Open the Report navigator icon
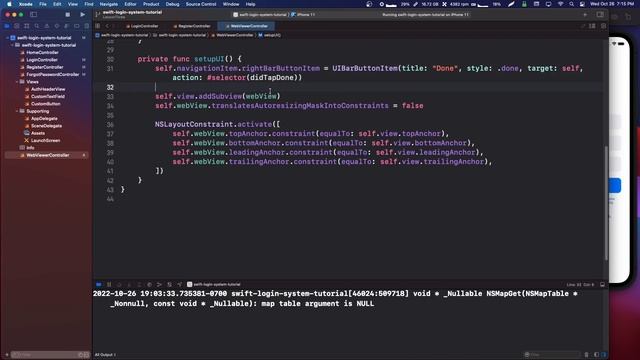640x360 pixels. coord(87,26)
